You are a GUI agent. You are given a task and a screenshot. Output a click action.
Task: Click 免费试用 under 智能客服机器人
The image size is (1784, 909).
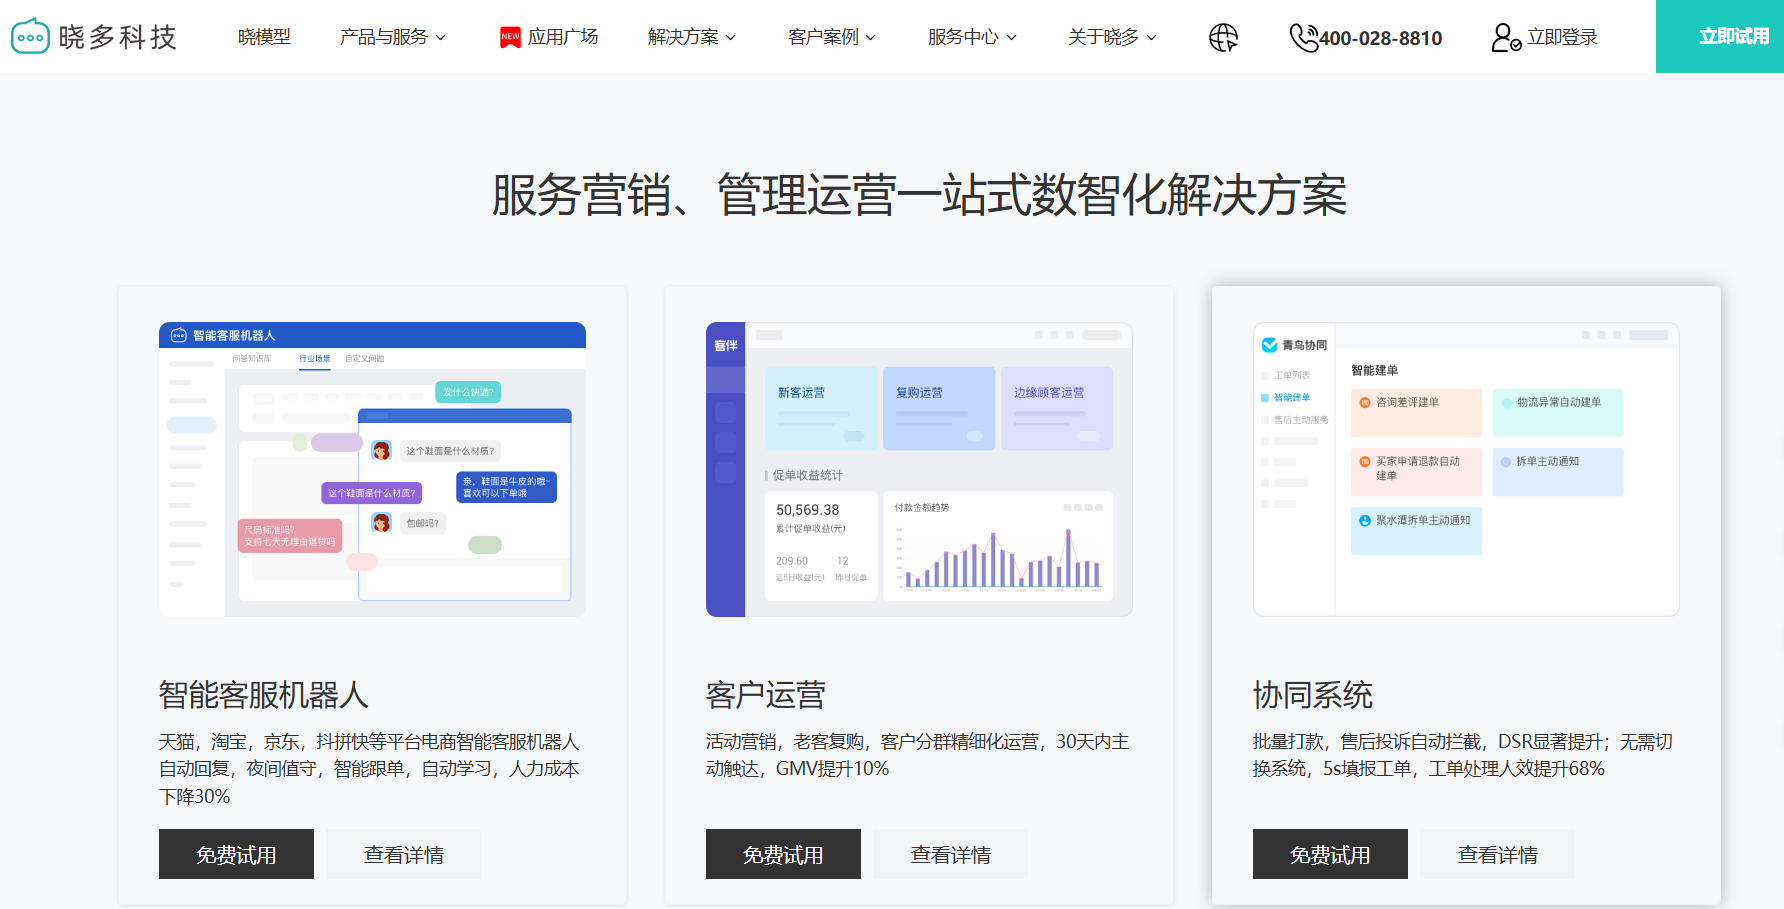[236, 854]
